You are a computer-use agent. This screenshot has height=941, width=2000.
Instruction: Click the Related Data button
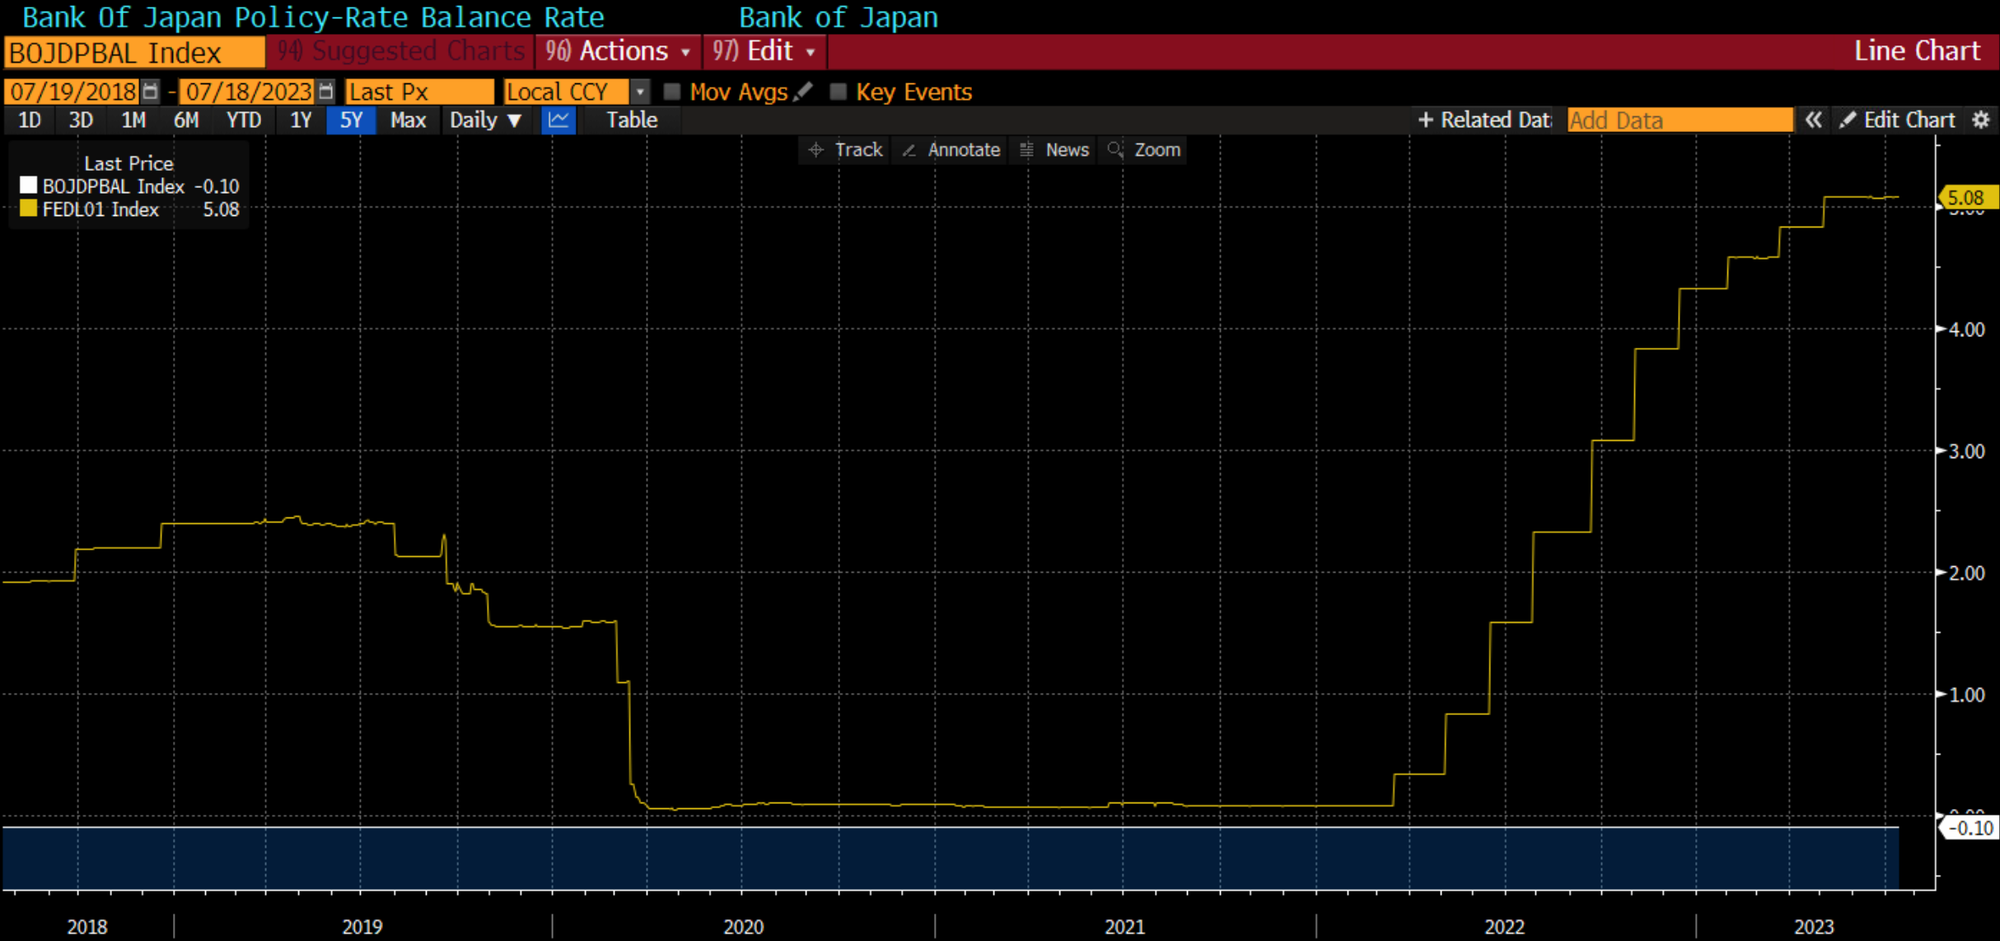(1485, 120)
